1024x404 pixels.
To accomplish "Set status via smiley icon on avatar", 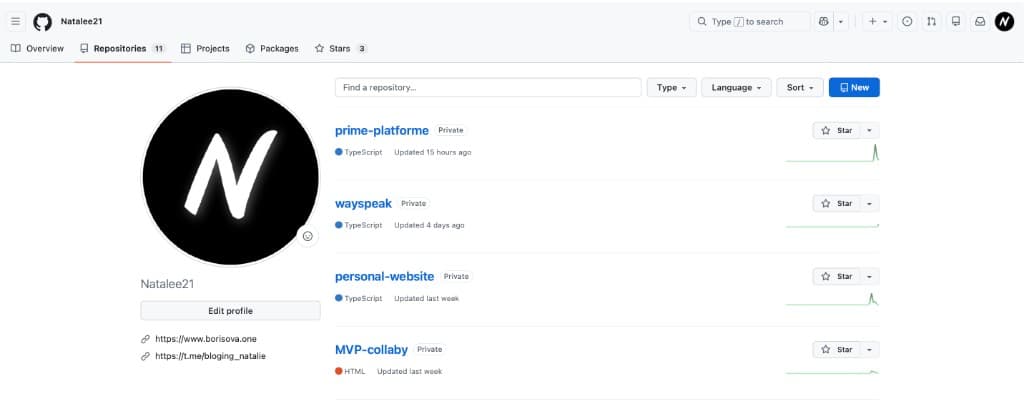I will 308,236.
